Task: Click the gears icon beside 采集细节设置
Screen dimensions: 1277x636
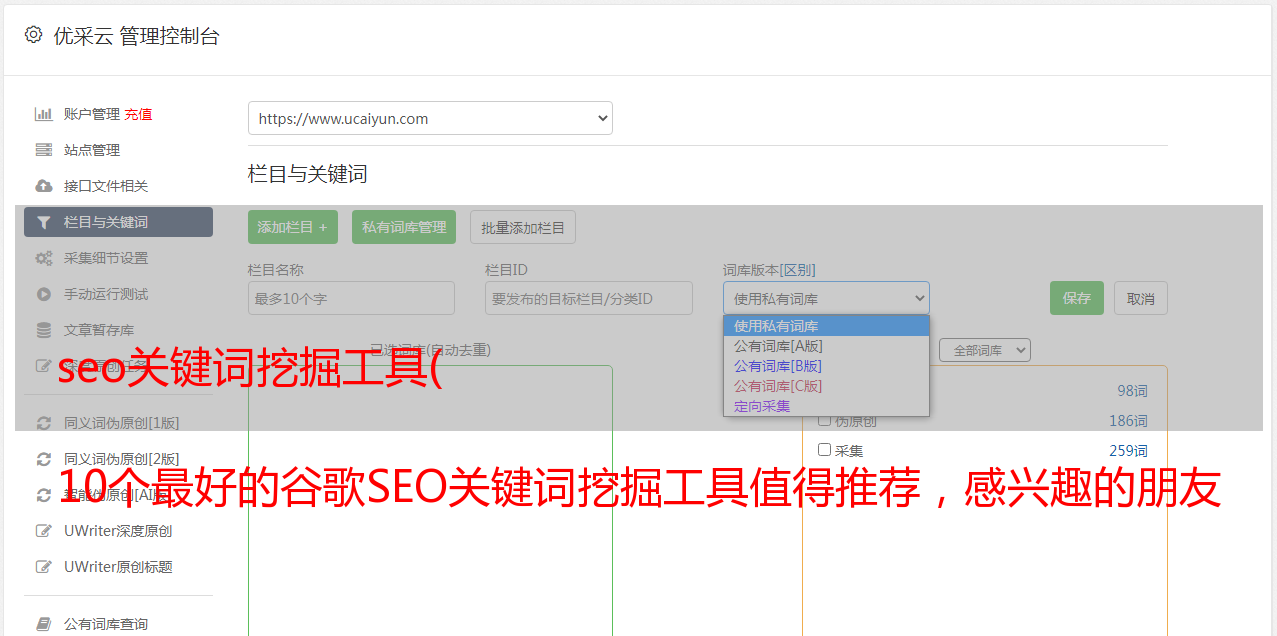Action: coord(44,258)
